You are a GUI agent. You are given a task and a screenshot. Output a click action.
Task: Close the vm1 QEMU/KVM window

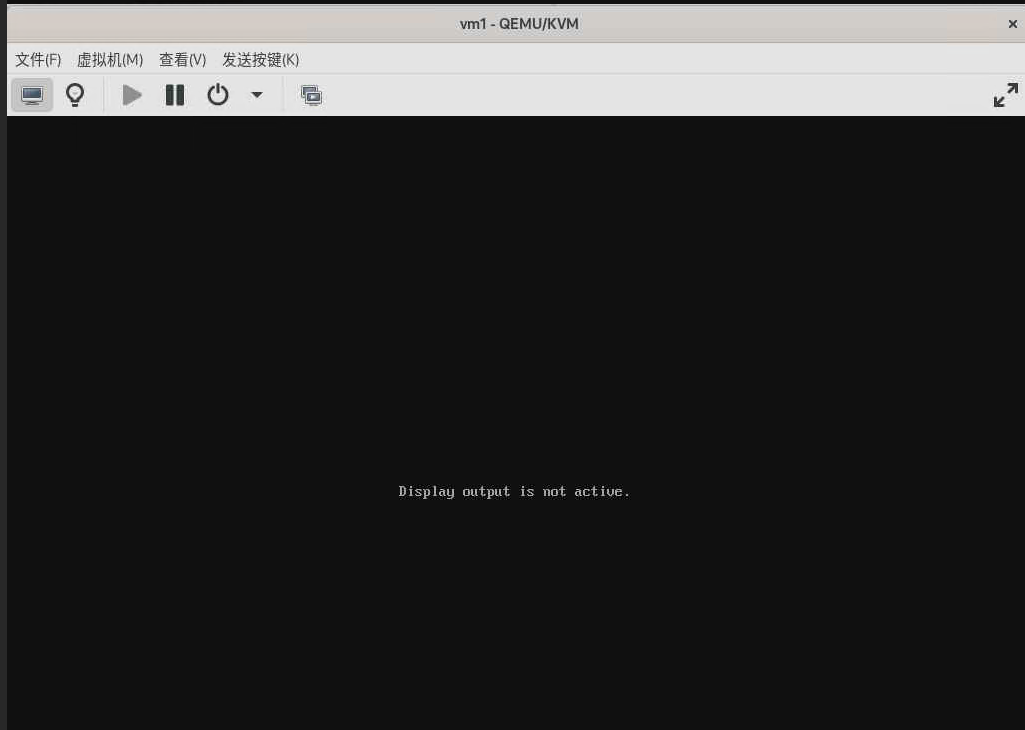pos(1012,24)
